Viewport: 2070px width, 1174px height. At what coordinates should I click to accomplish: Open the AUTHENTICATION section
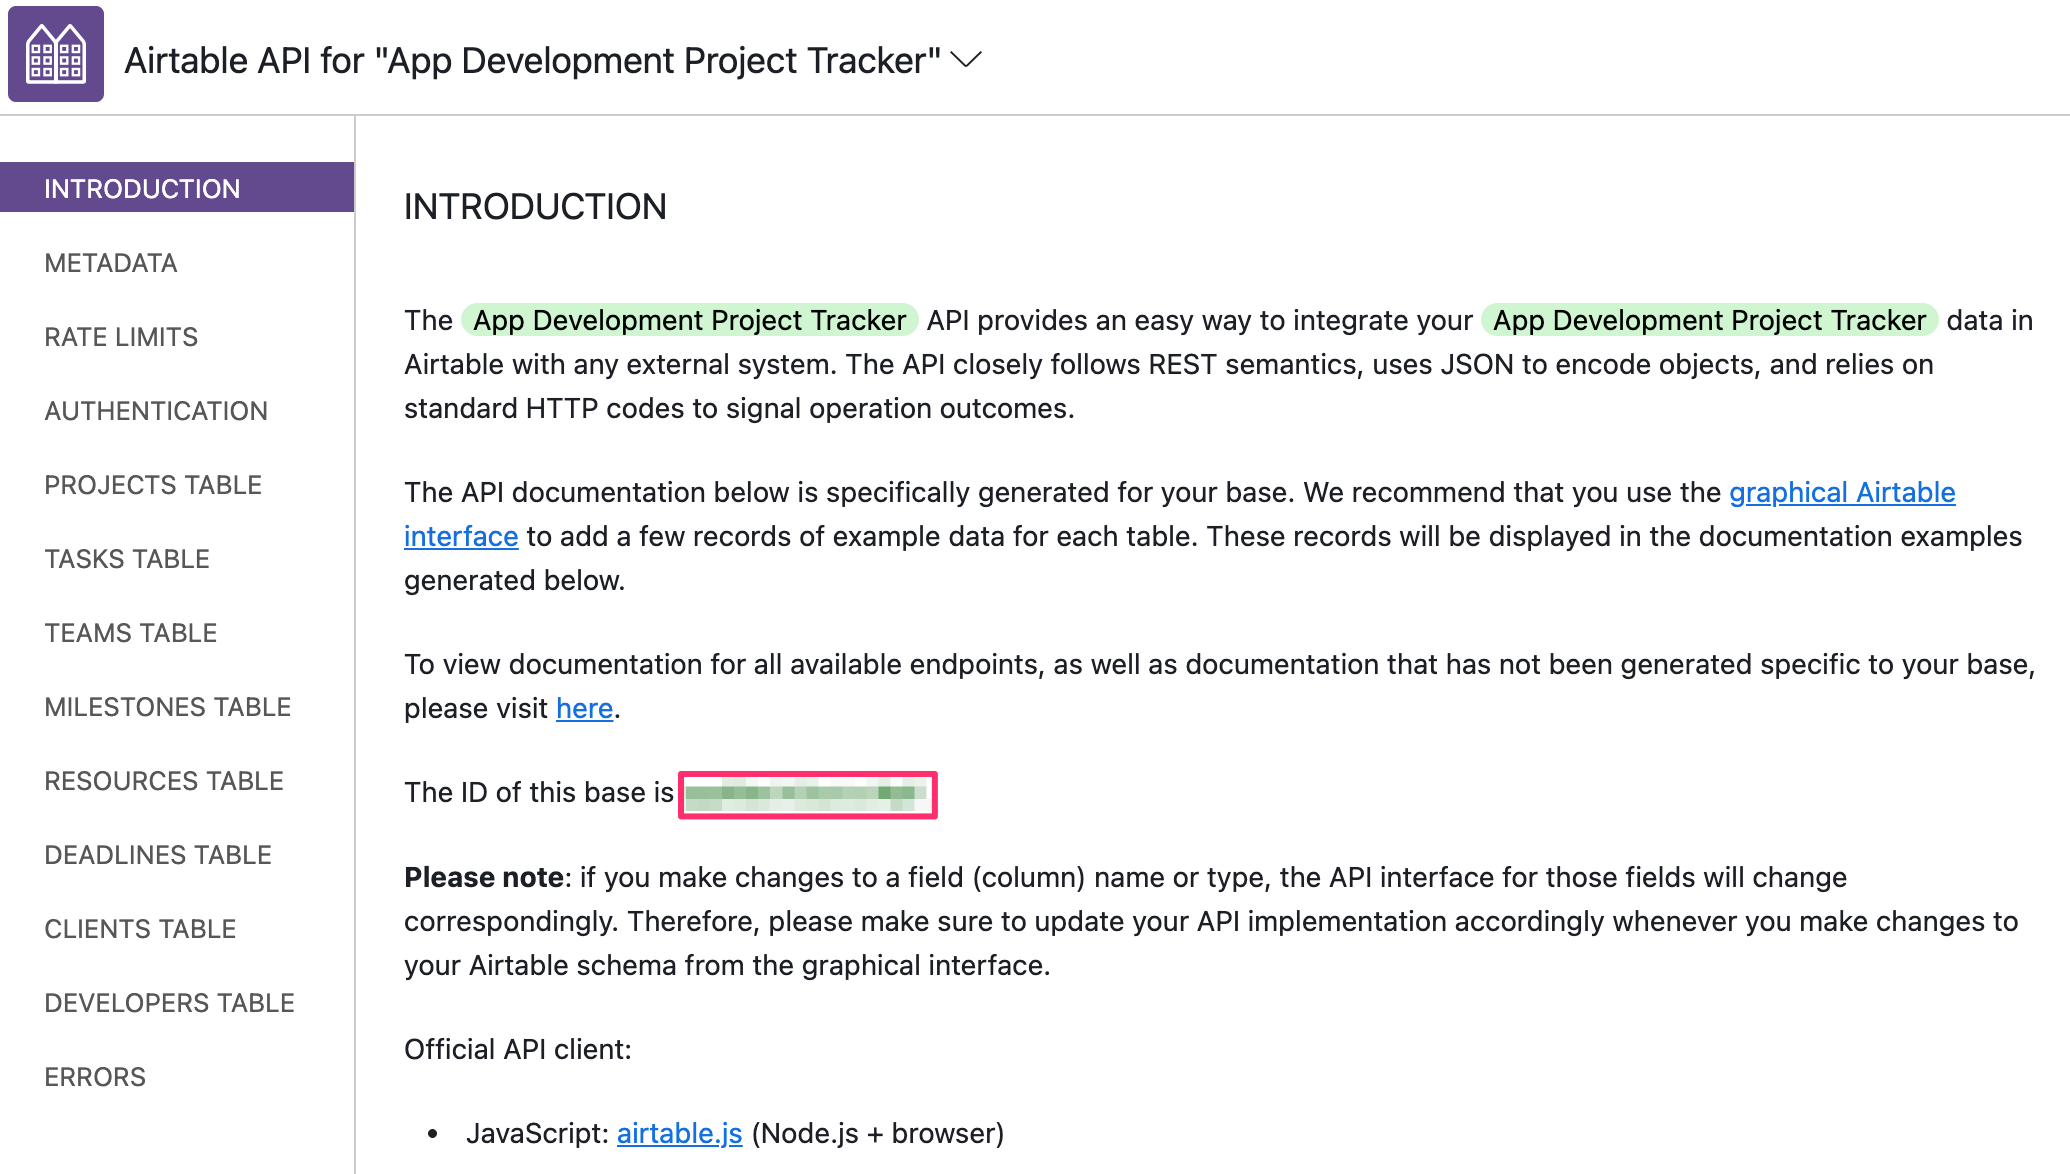(x=156, y=411)
